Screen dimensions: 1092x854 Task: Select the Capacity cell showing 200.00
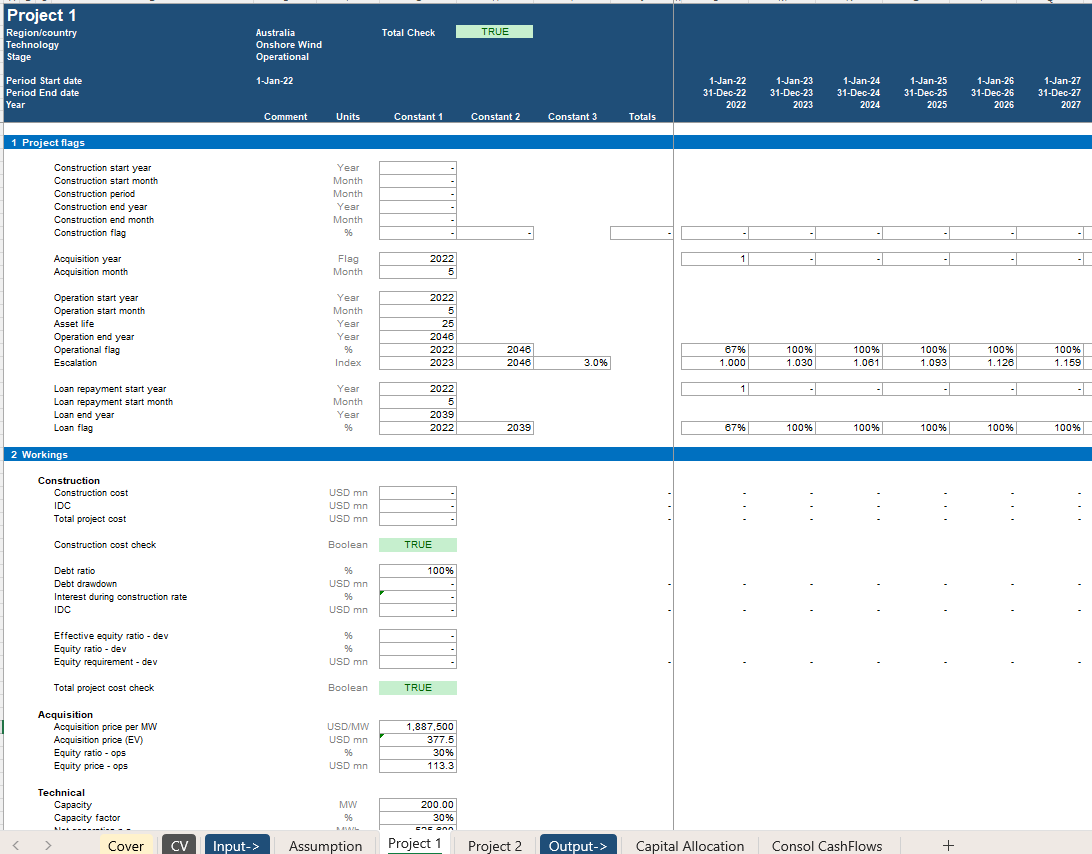[418, 805]
